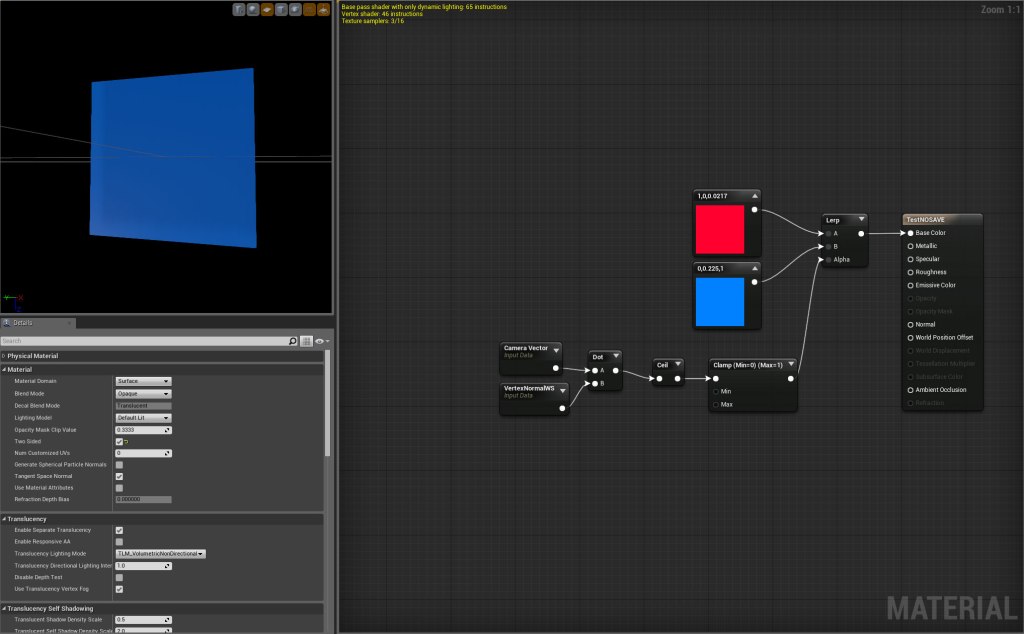Select the sphere preview shape icon
This screenshot has width=1024, height=634.
click(254, 9)
